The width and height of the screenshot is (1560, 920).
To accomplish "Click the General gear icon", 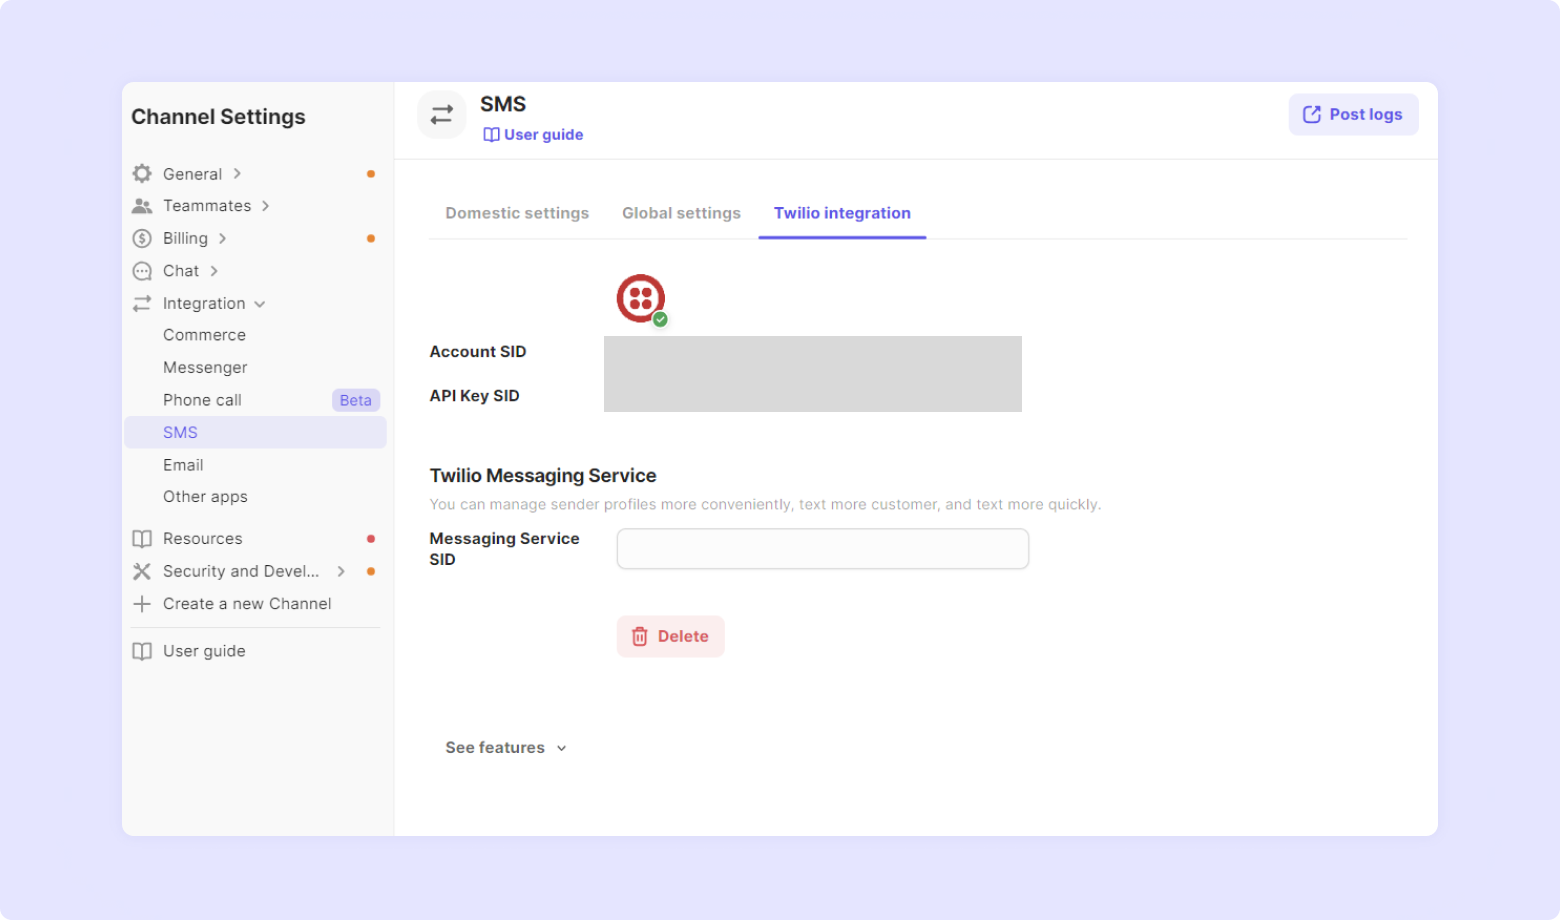I will tap(142, 174).
